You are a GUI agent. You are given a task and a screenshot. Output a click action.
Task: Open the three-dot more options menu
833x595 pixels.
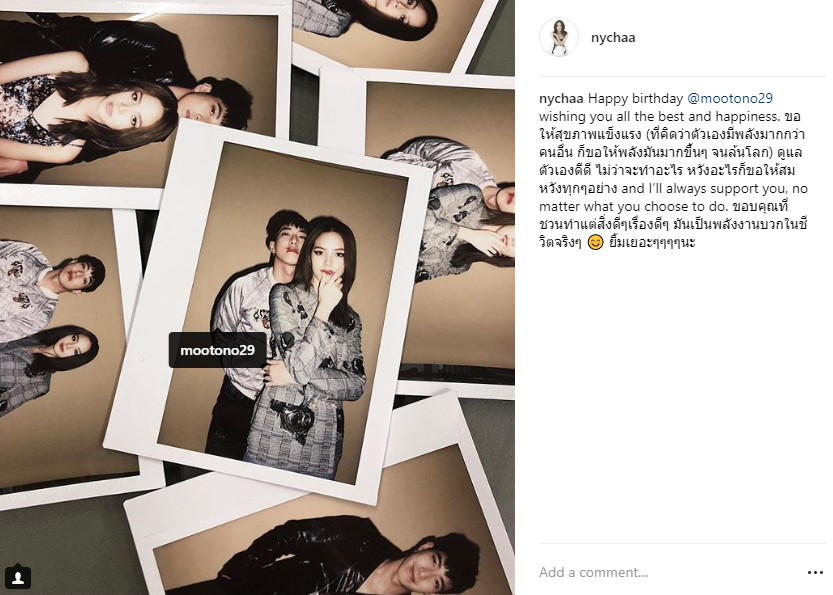coord(815,572)
